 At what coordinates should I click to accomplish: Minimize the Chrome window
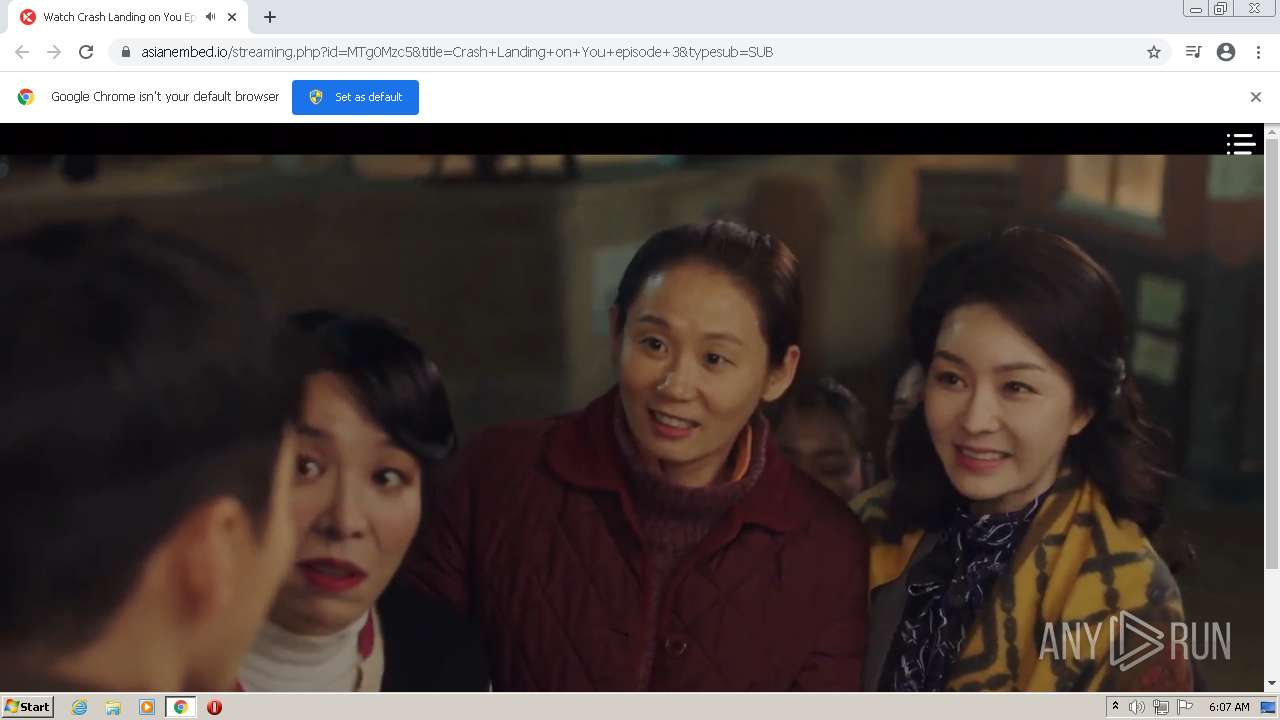(x=1196, y=8)
